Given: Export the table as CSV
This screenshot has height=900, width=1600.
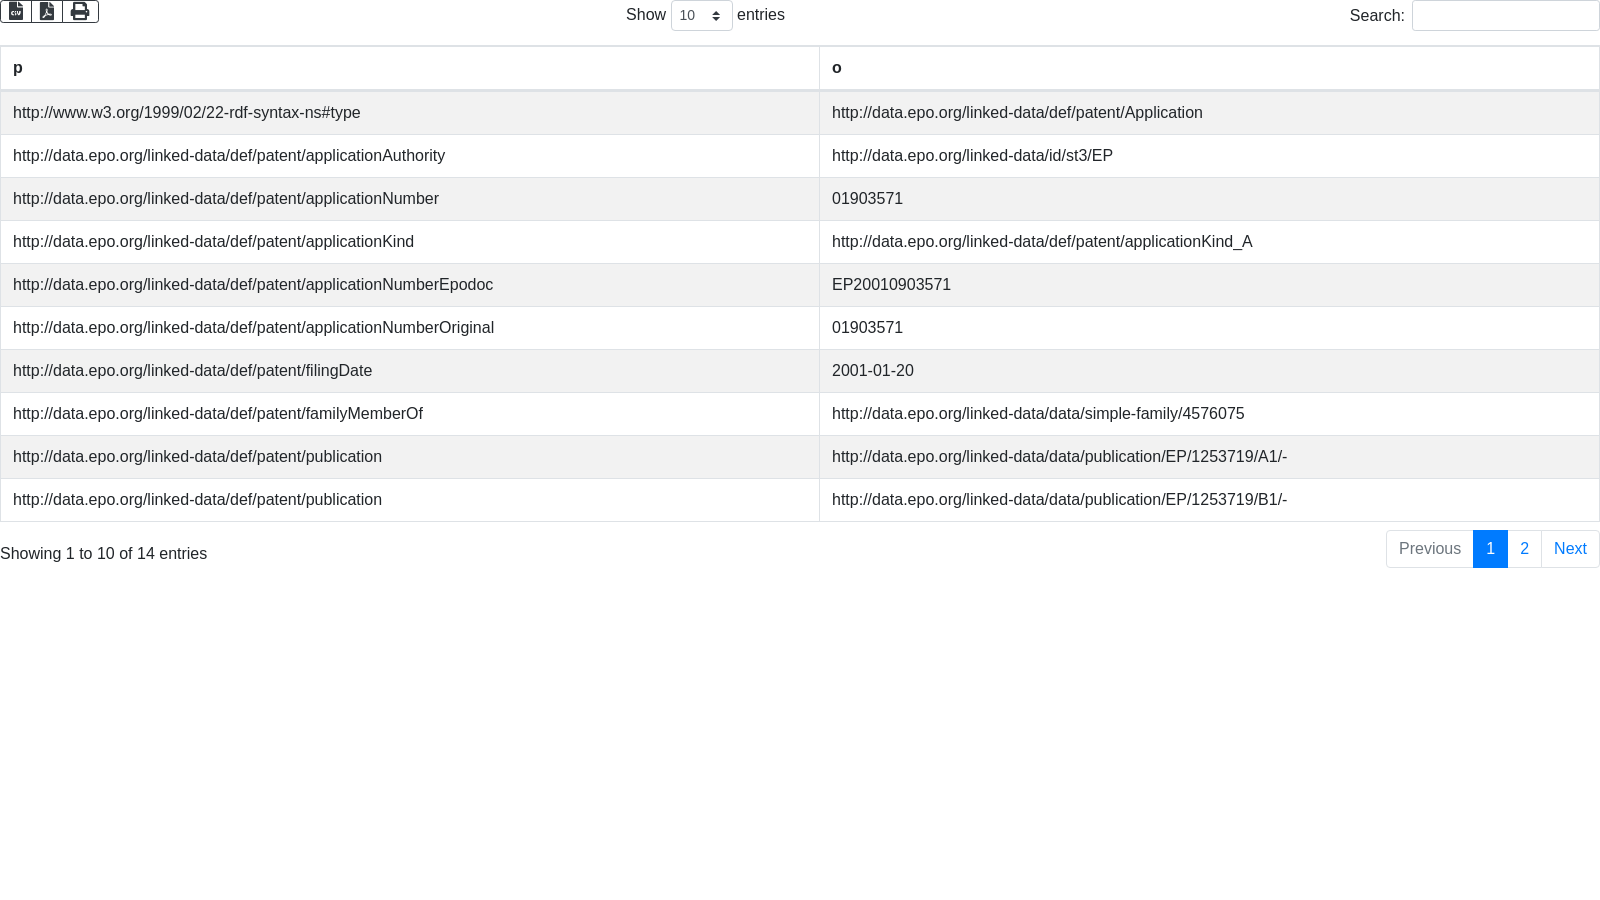Looking at the screenshot, I should point(16,11).
